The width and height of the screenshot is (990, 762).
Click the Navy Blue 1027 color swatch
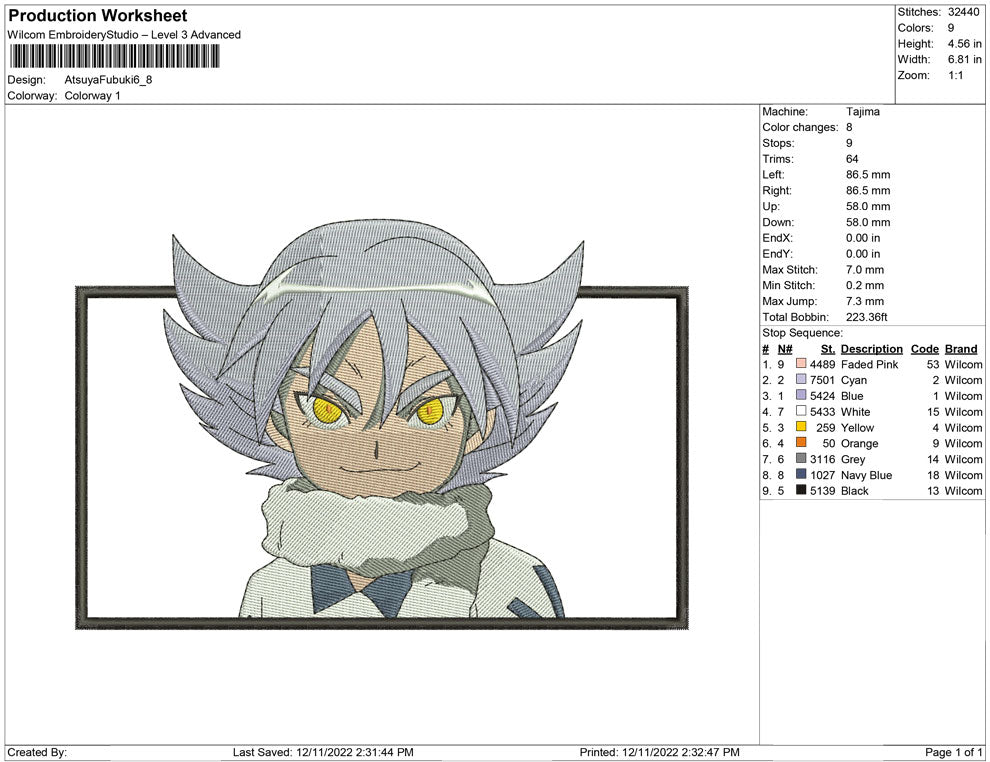tap(801, 474)
